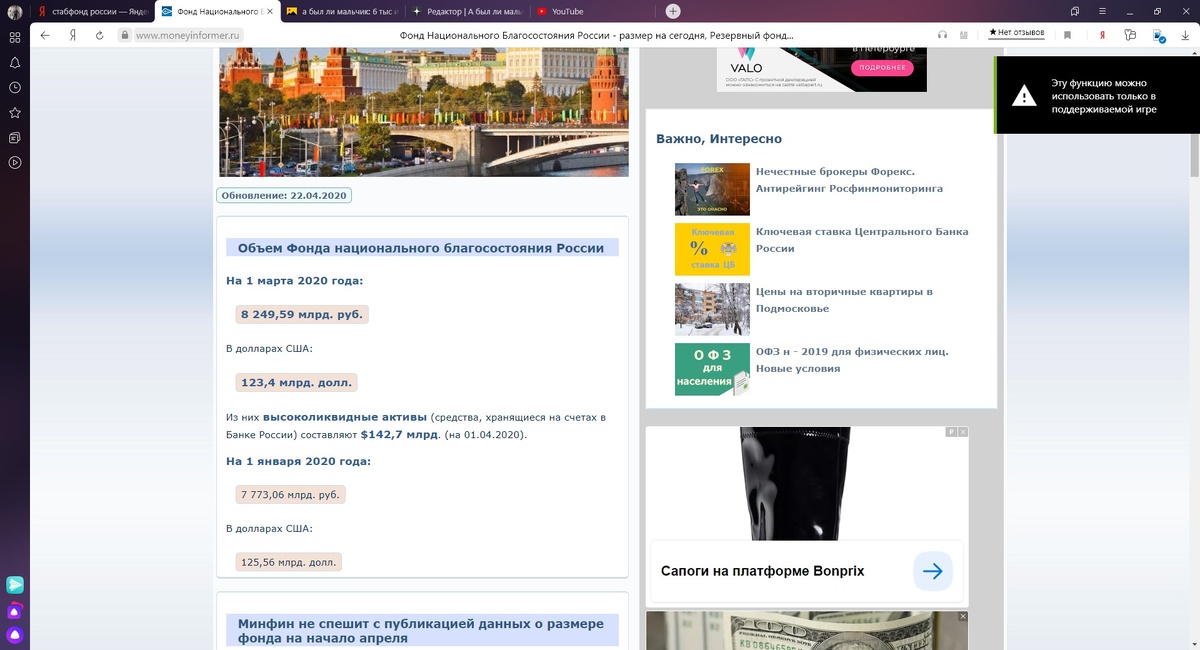Click the snowy apartment building thumbnail

click(x=712, y=309)
